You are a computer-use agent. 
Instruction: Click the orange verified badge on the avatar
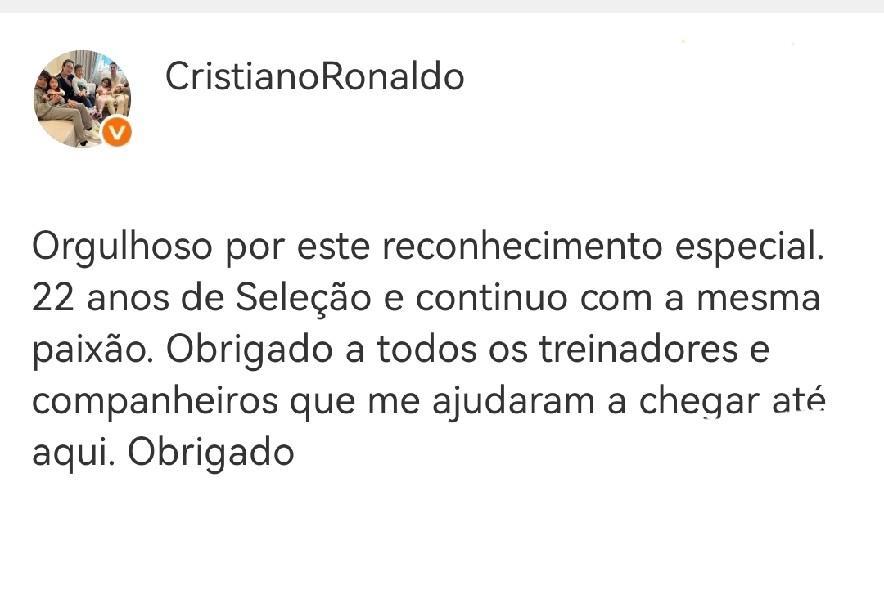click(118, 132)
